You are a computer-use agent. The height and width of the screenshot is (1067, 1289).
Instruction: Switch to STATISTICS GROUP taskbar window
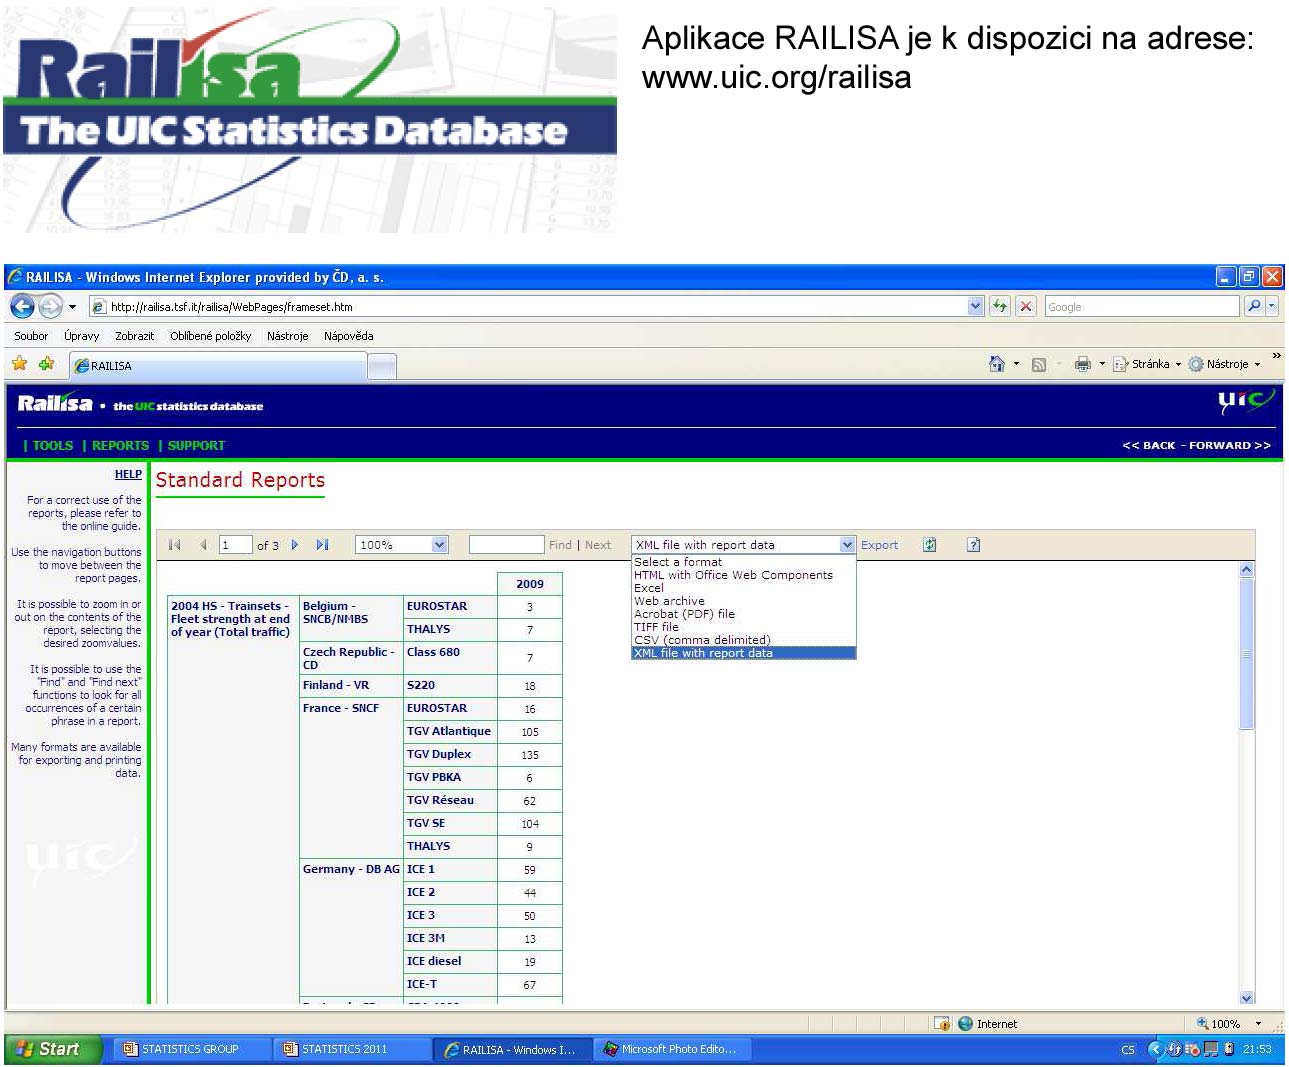pyautogui.click(x=191, y=1049)
